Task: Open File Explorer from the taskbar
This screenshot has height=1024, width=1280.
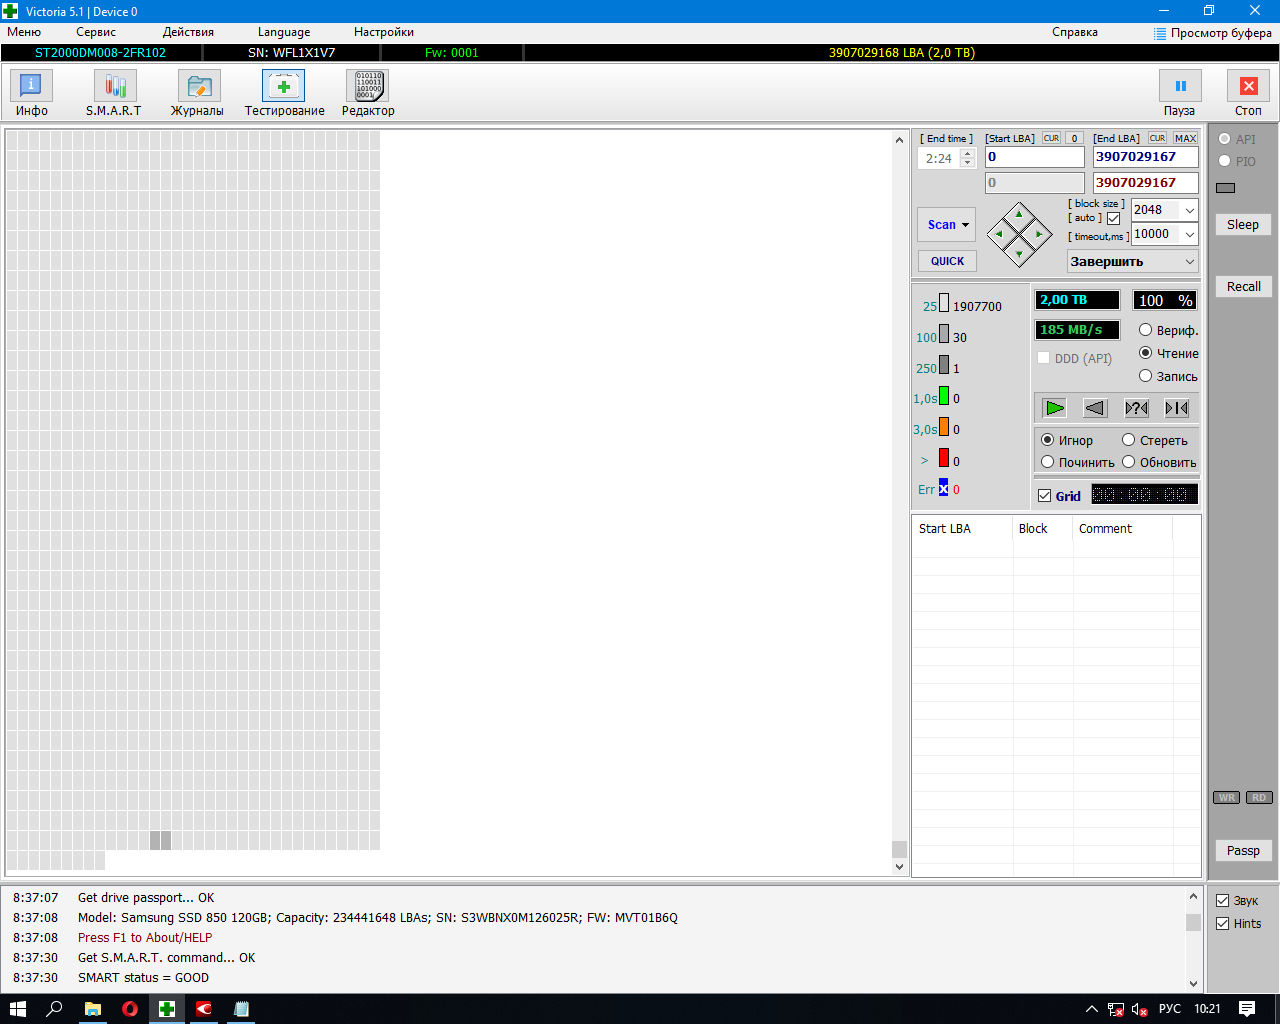Action: click(93, 1009)
